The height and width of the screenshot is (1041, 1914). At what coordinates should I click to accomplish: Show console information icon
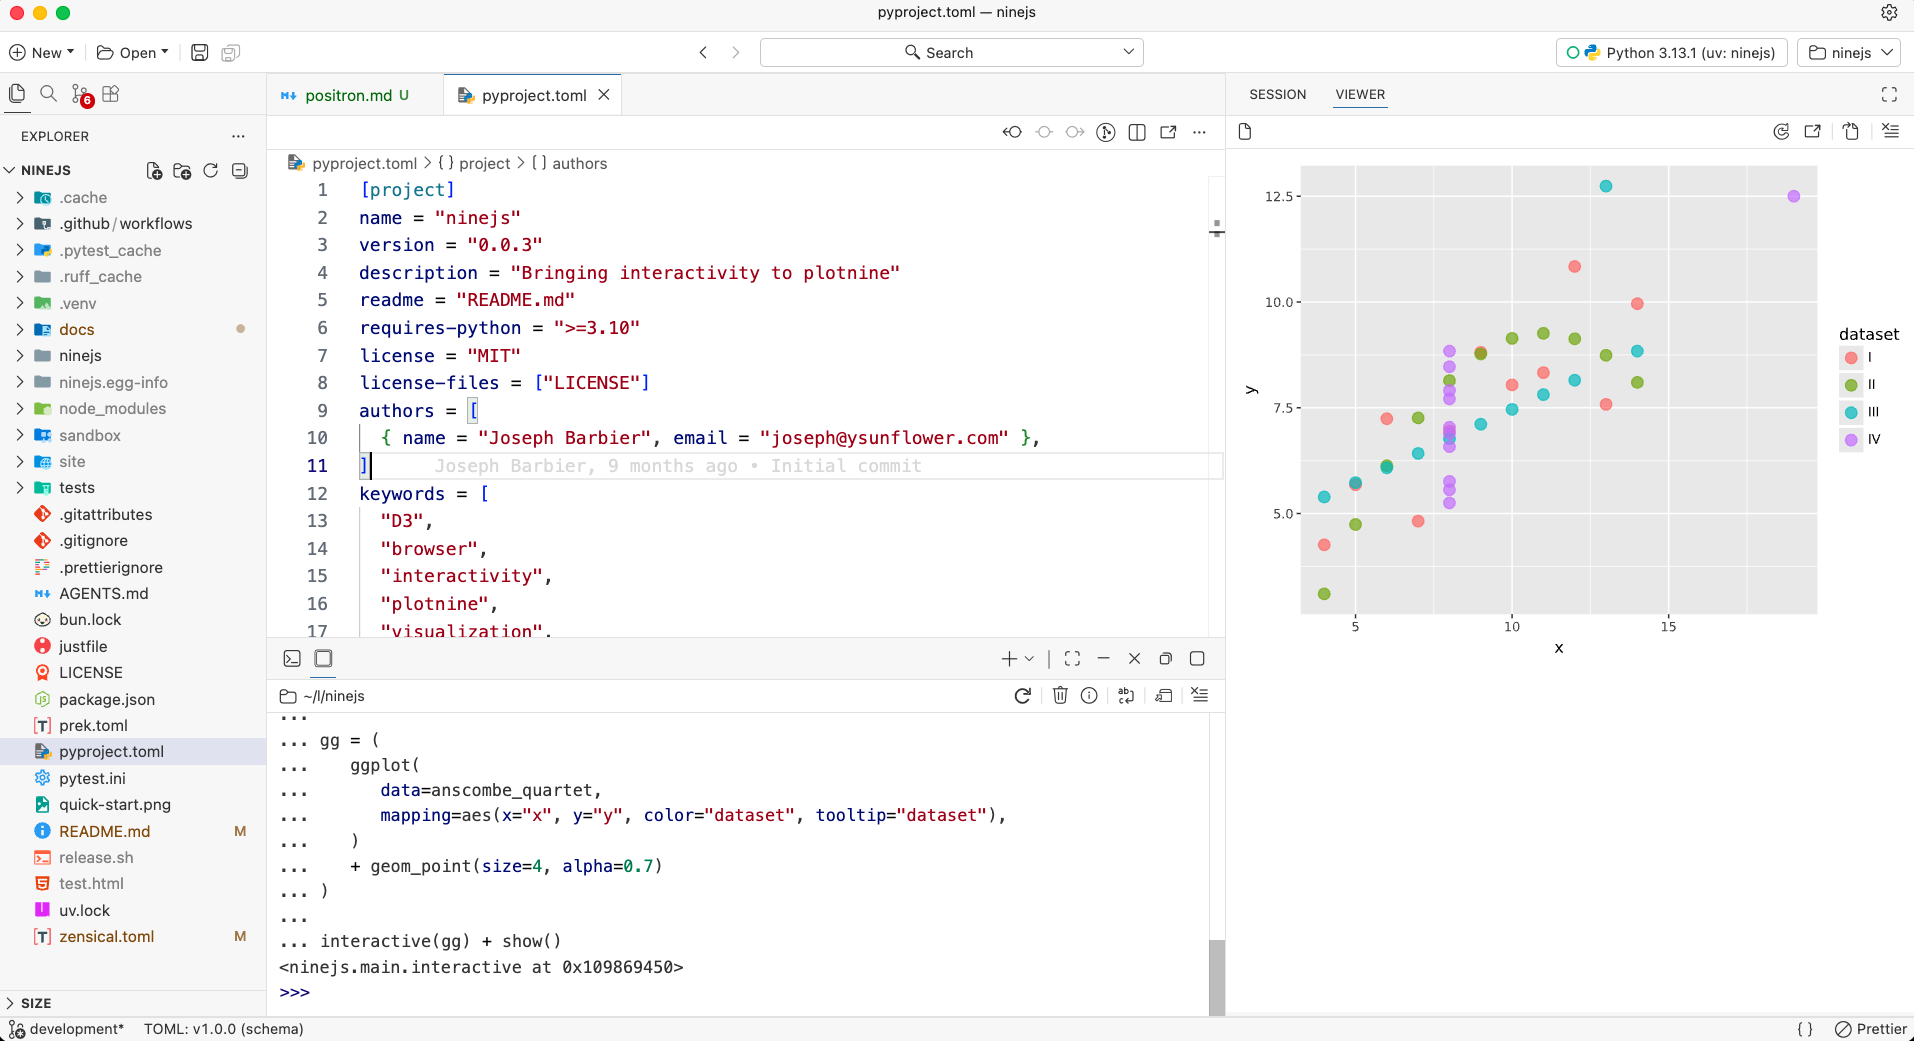pos(1089,696)
